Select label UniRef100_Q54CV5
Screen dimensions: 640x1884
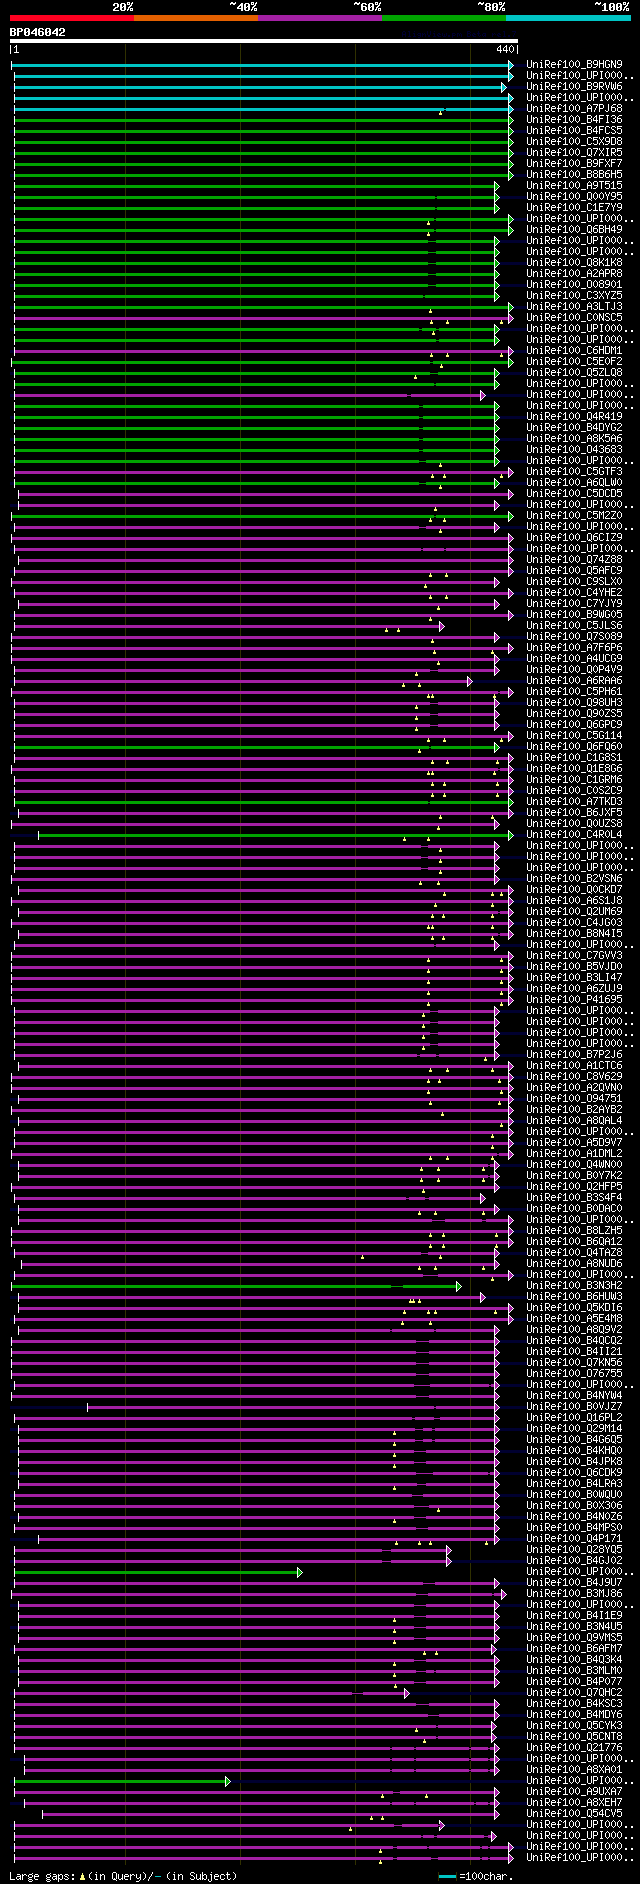(575, 1814)
